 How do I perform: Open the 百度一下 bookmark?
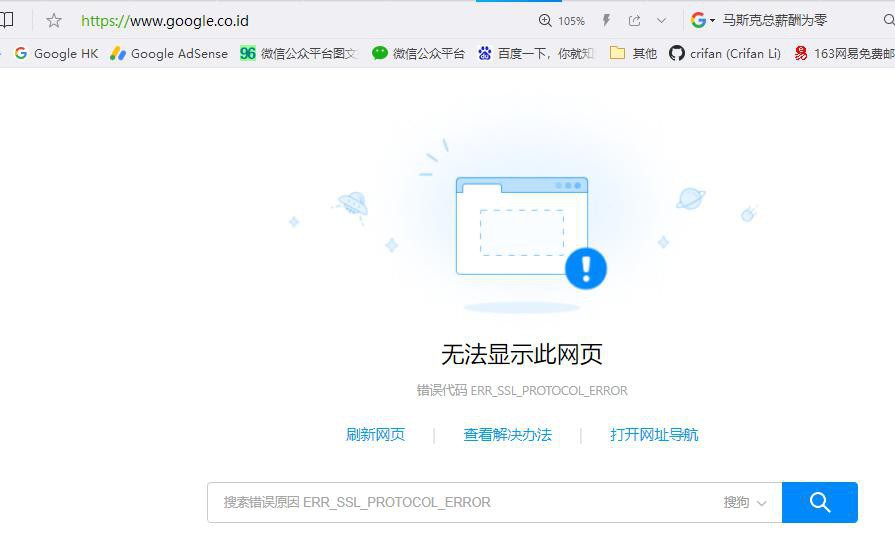537,54
